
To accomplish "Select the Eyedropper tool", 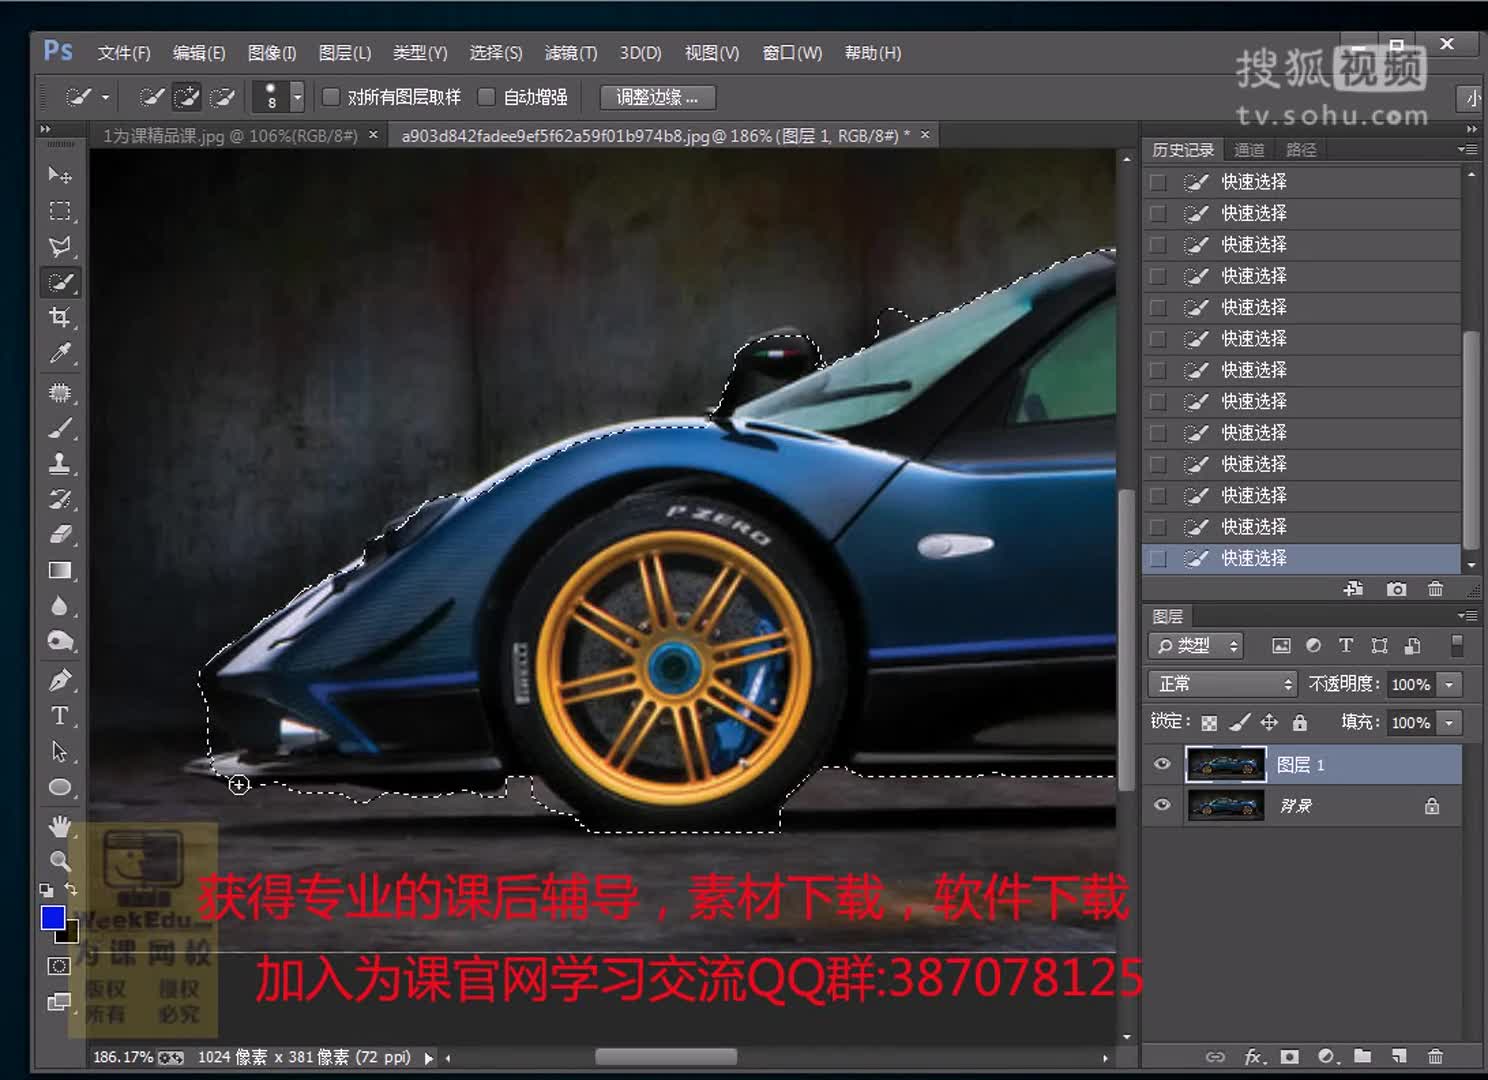I will 60,354.
